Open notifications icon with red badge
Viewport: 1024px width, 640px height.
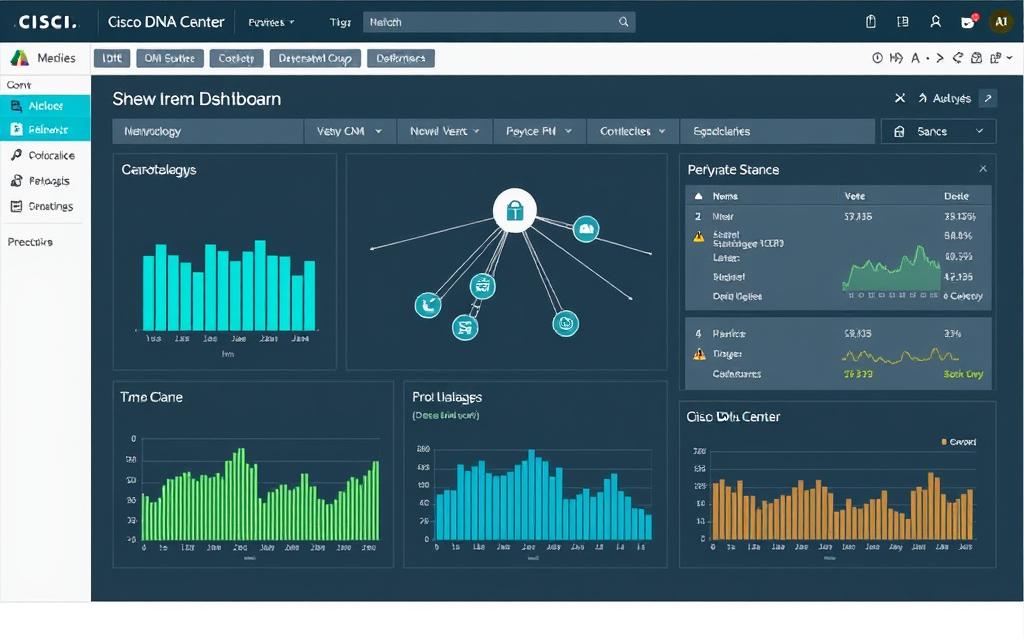point(968,22)
